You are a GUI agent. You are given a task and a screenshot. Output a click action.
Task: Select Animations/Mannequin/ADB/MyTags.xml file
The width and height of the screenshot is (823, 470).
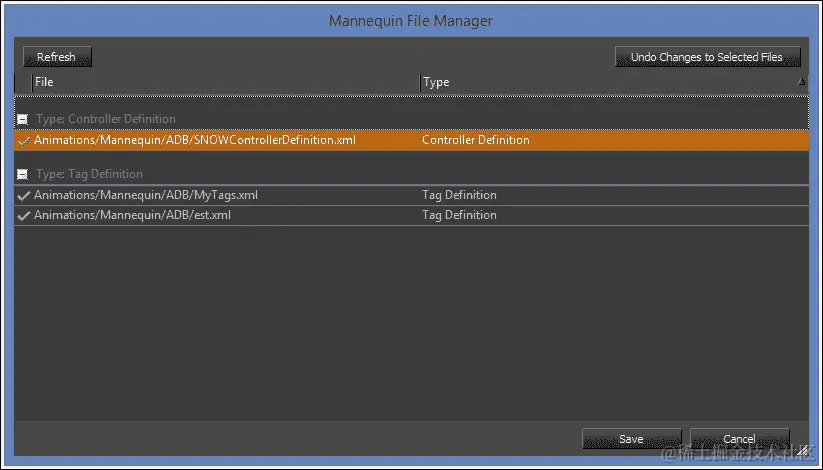click(146, 195)
